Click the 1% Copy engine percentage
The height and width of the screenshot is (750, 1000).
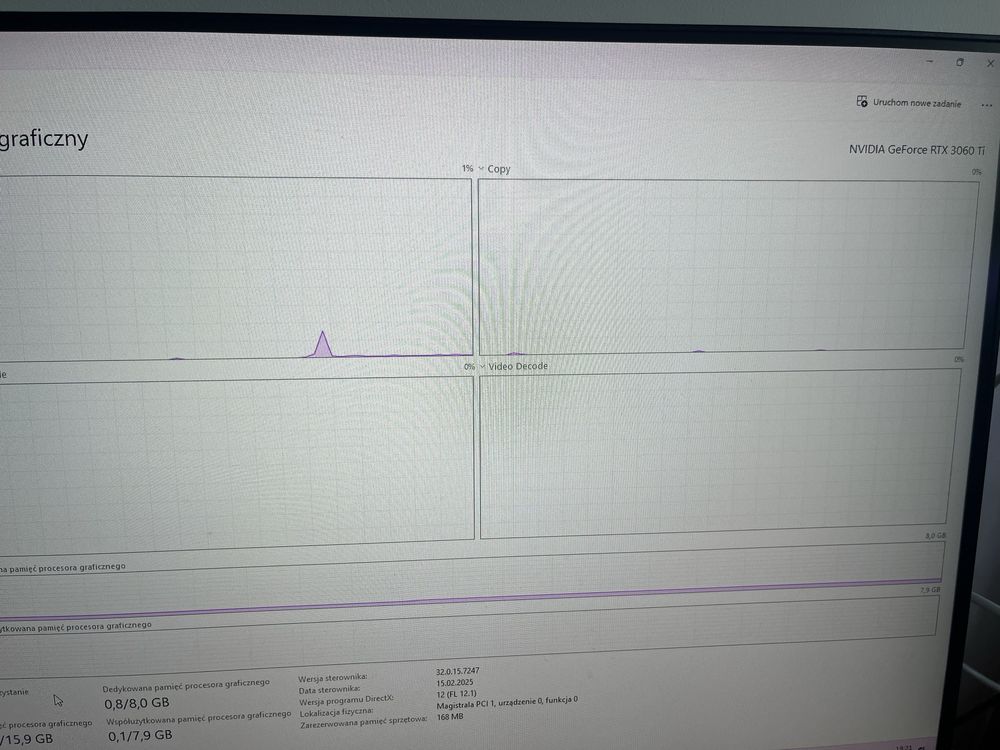click(x=467, y=168)
